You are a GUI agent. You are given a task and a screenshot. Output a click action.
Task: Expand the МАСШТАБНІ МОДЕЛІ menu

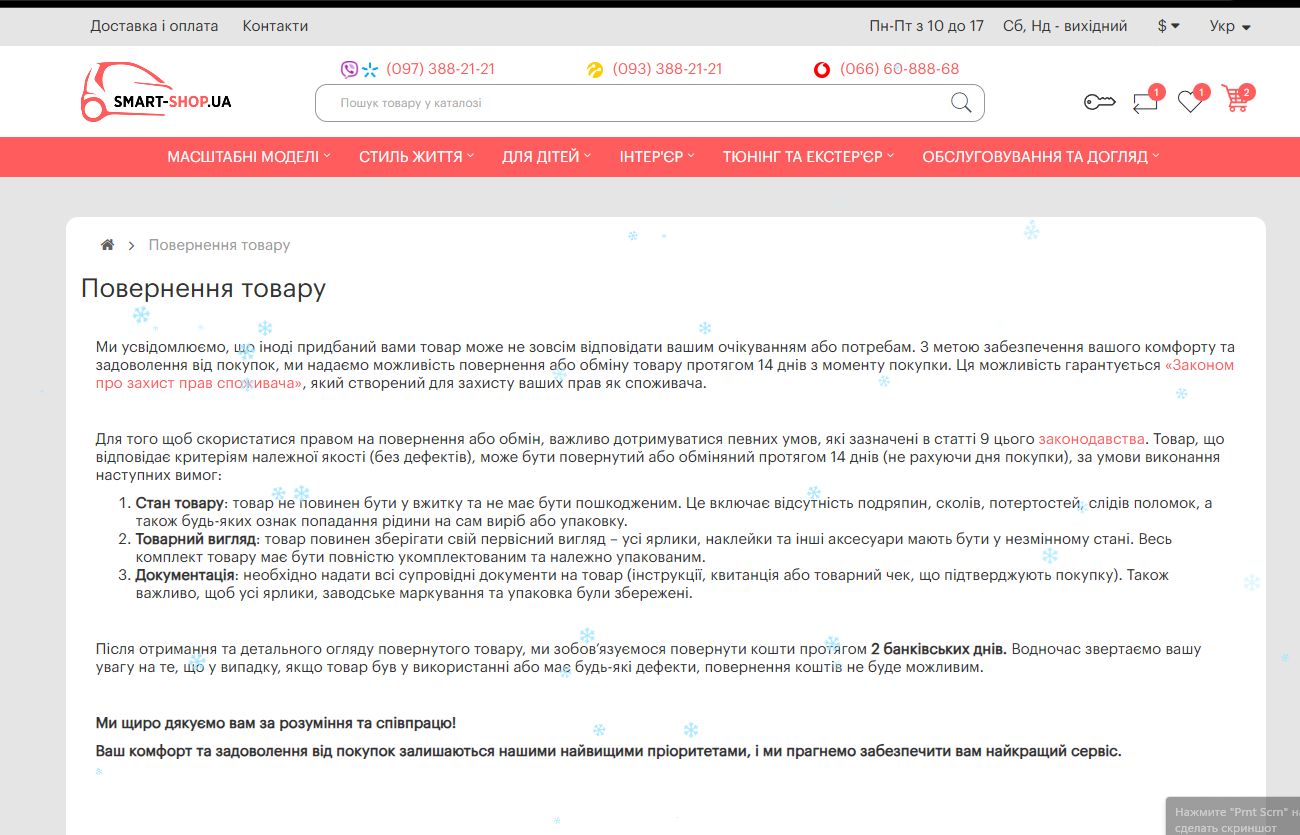(249, 157)
